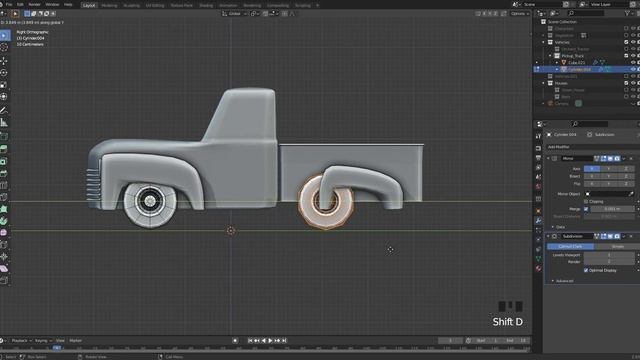Toggle the snapping magnet icon in header
640x360 pixels.
click(266, 13)
